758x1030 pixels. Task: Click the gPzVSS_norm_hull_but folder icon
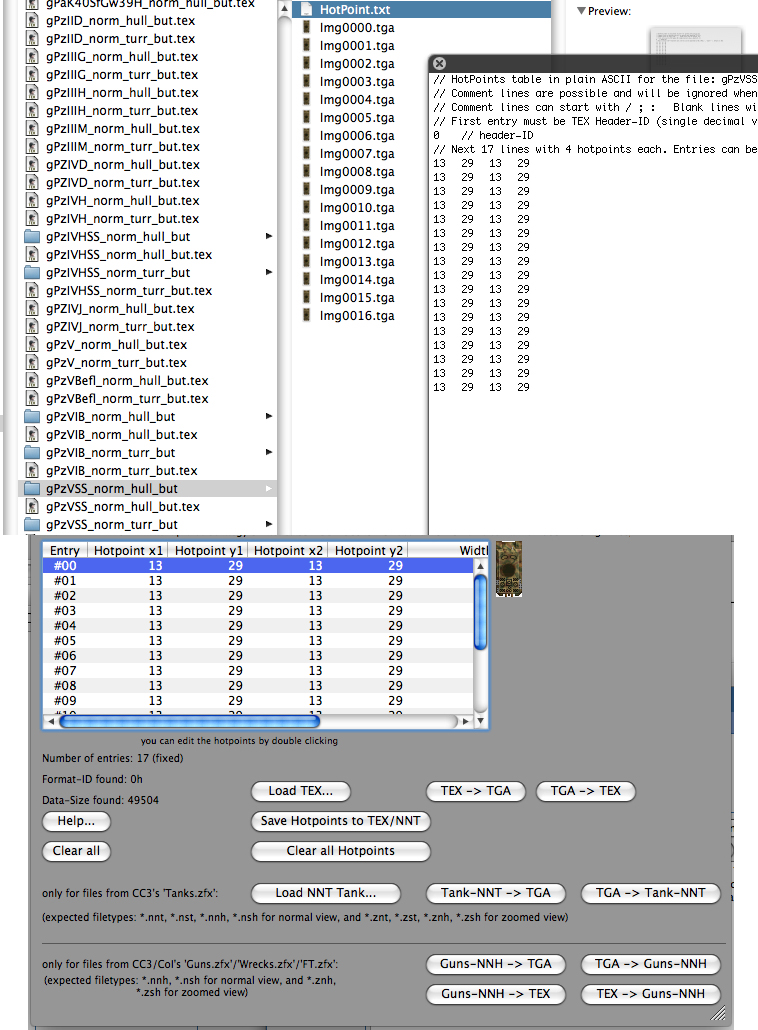32,489
